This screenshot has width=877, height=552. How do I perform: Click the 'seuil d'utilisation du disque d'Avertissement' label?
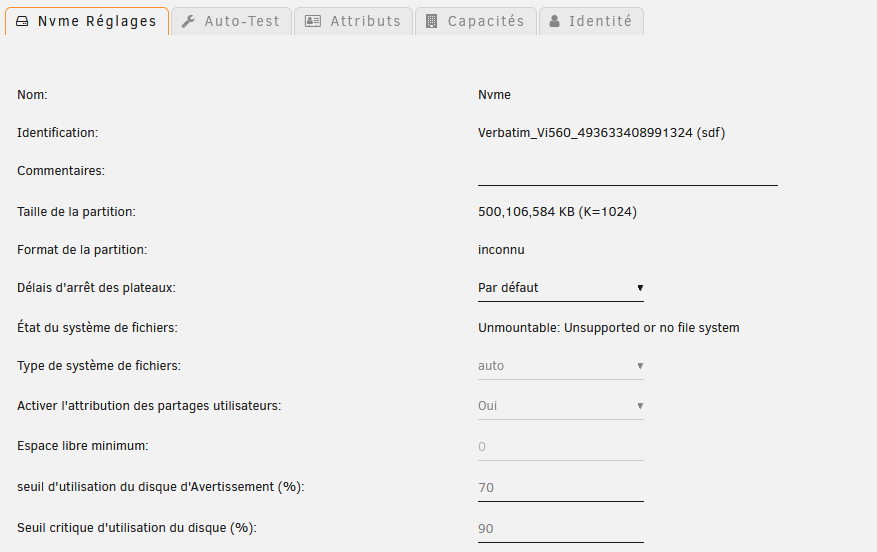point(161,487)
